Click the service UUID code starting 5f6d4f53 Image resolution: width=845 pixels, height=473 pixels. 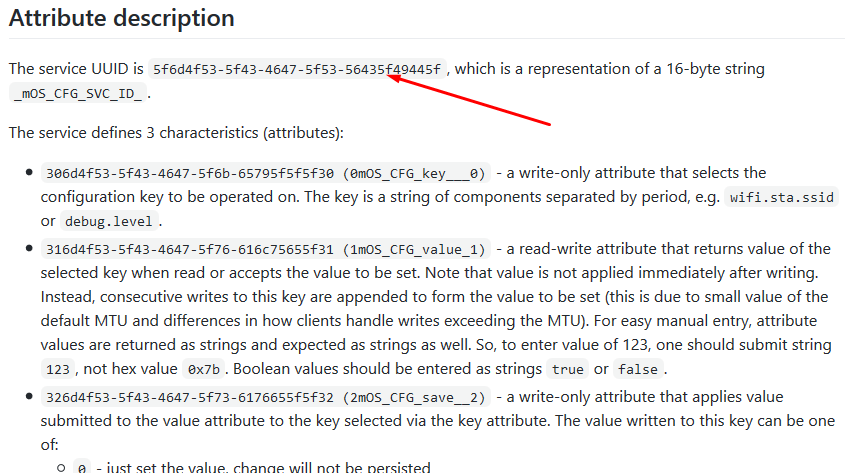pyautogui.click(x=298, y=70)
